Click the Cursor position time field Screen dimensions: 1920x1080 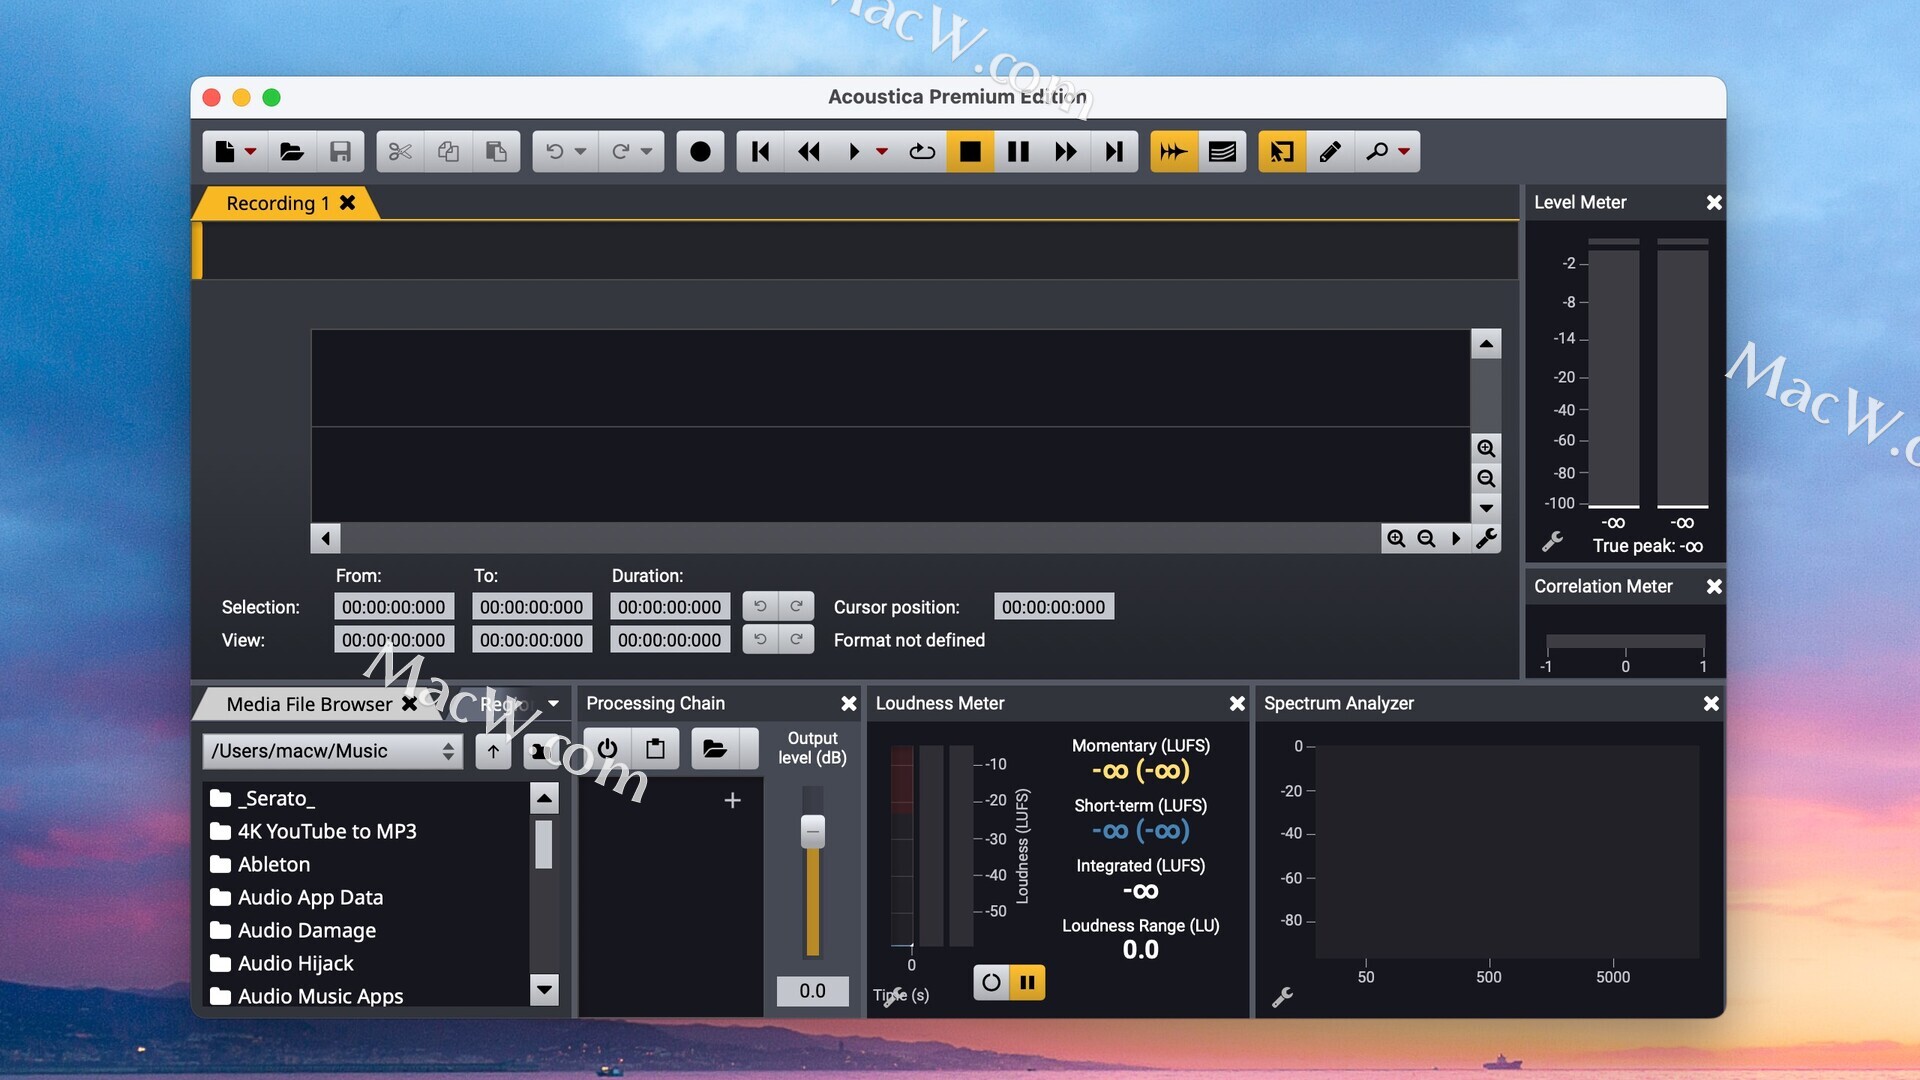tap(1053, 607)
